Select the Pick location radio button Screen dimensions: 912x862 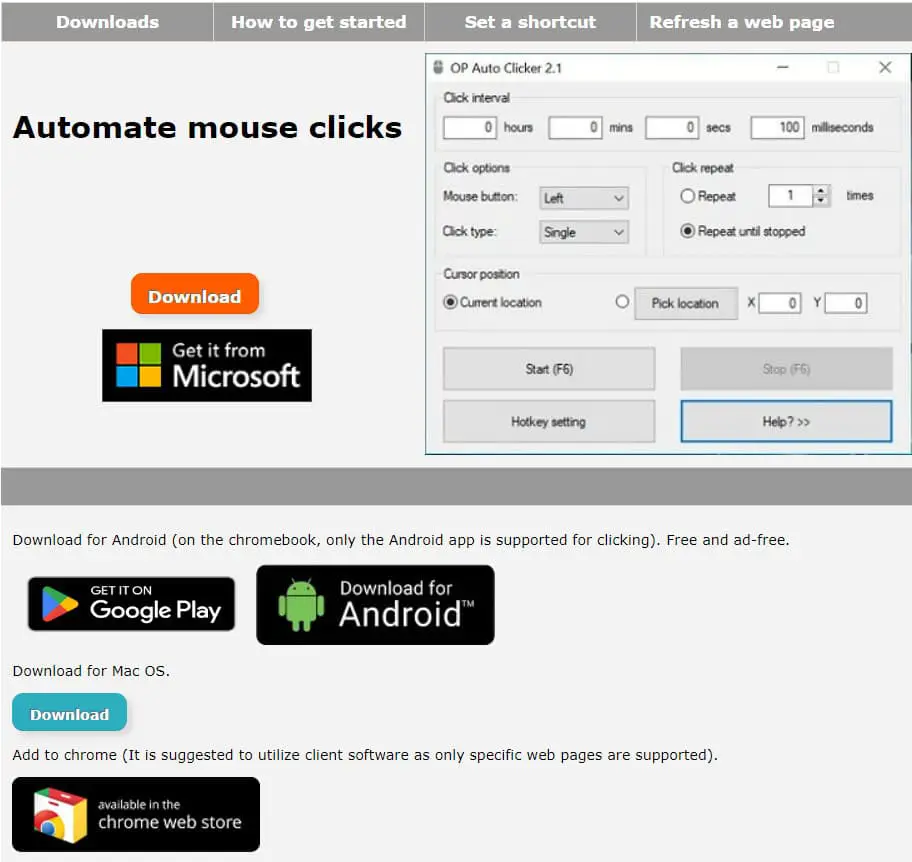pos(622,302)
